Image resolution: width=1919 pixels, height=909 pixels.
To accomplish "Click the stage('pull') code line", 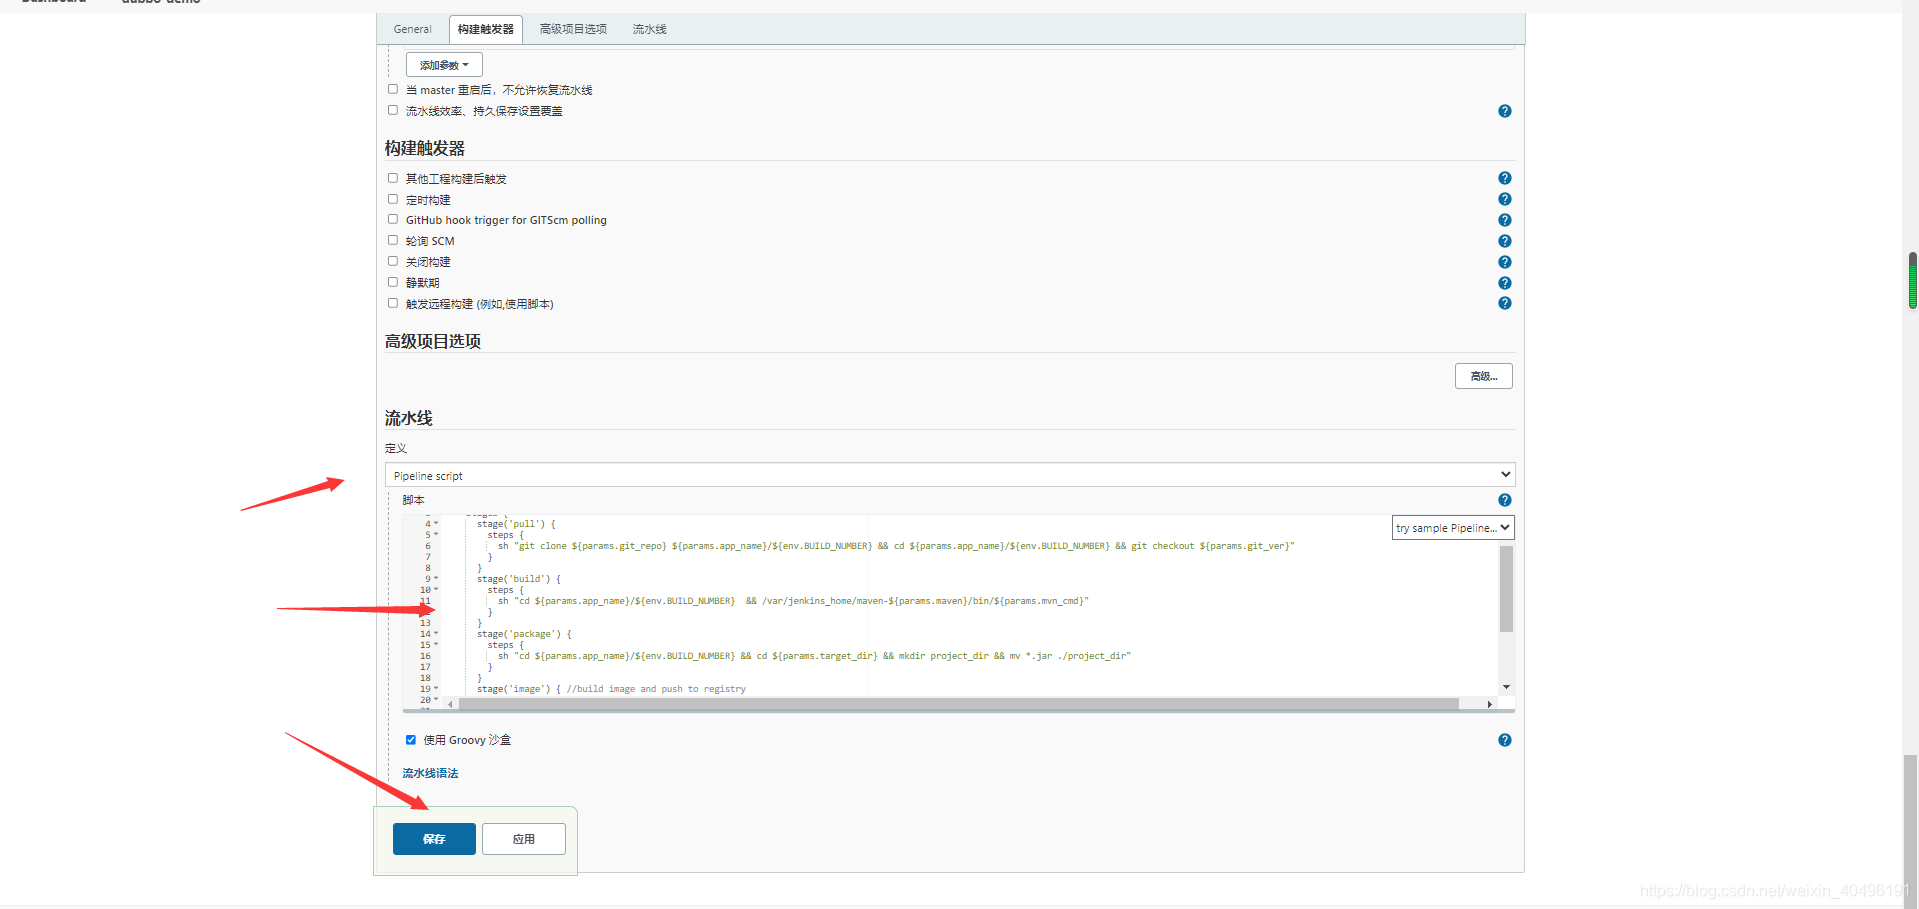I will [x=516, y=524].
